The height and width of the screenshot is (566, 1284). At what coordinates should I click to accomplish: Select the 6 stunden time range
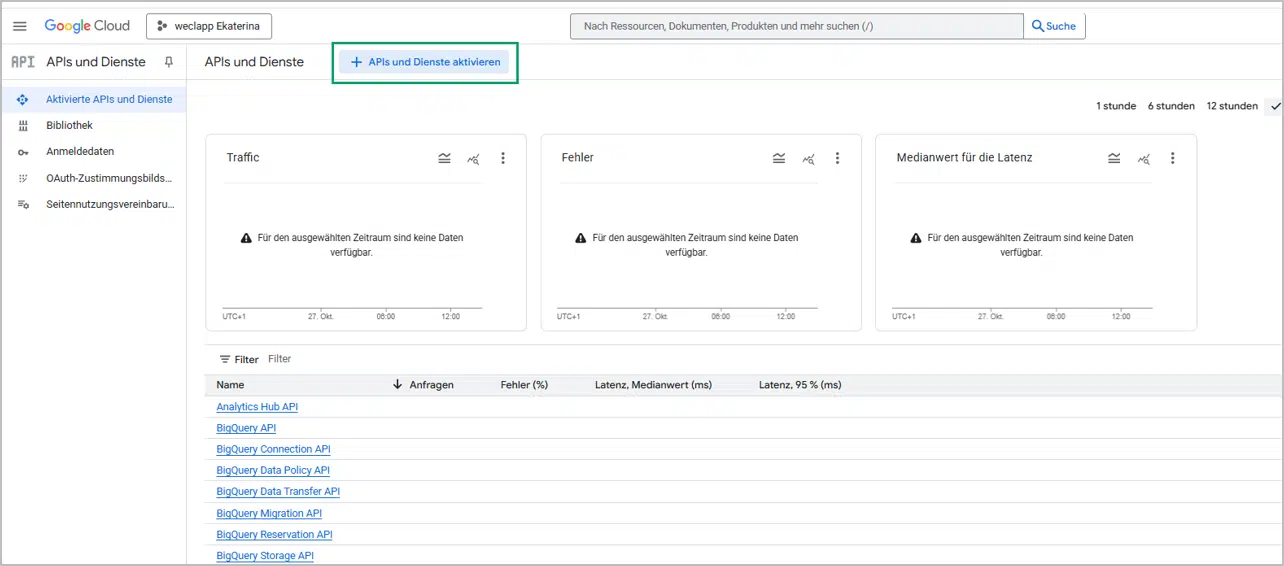tap(1171, 106)
